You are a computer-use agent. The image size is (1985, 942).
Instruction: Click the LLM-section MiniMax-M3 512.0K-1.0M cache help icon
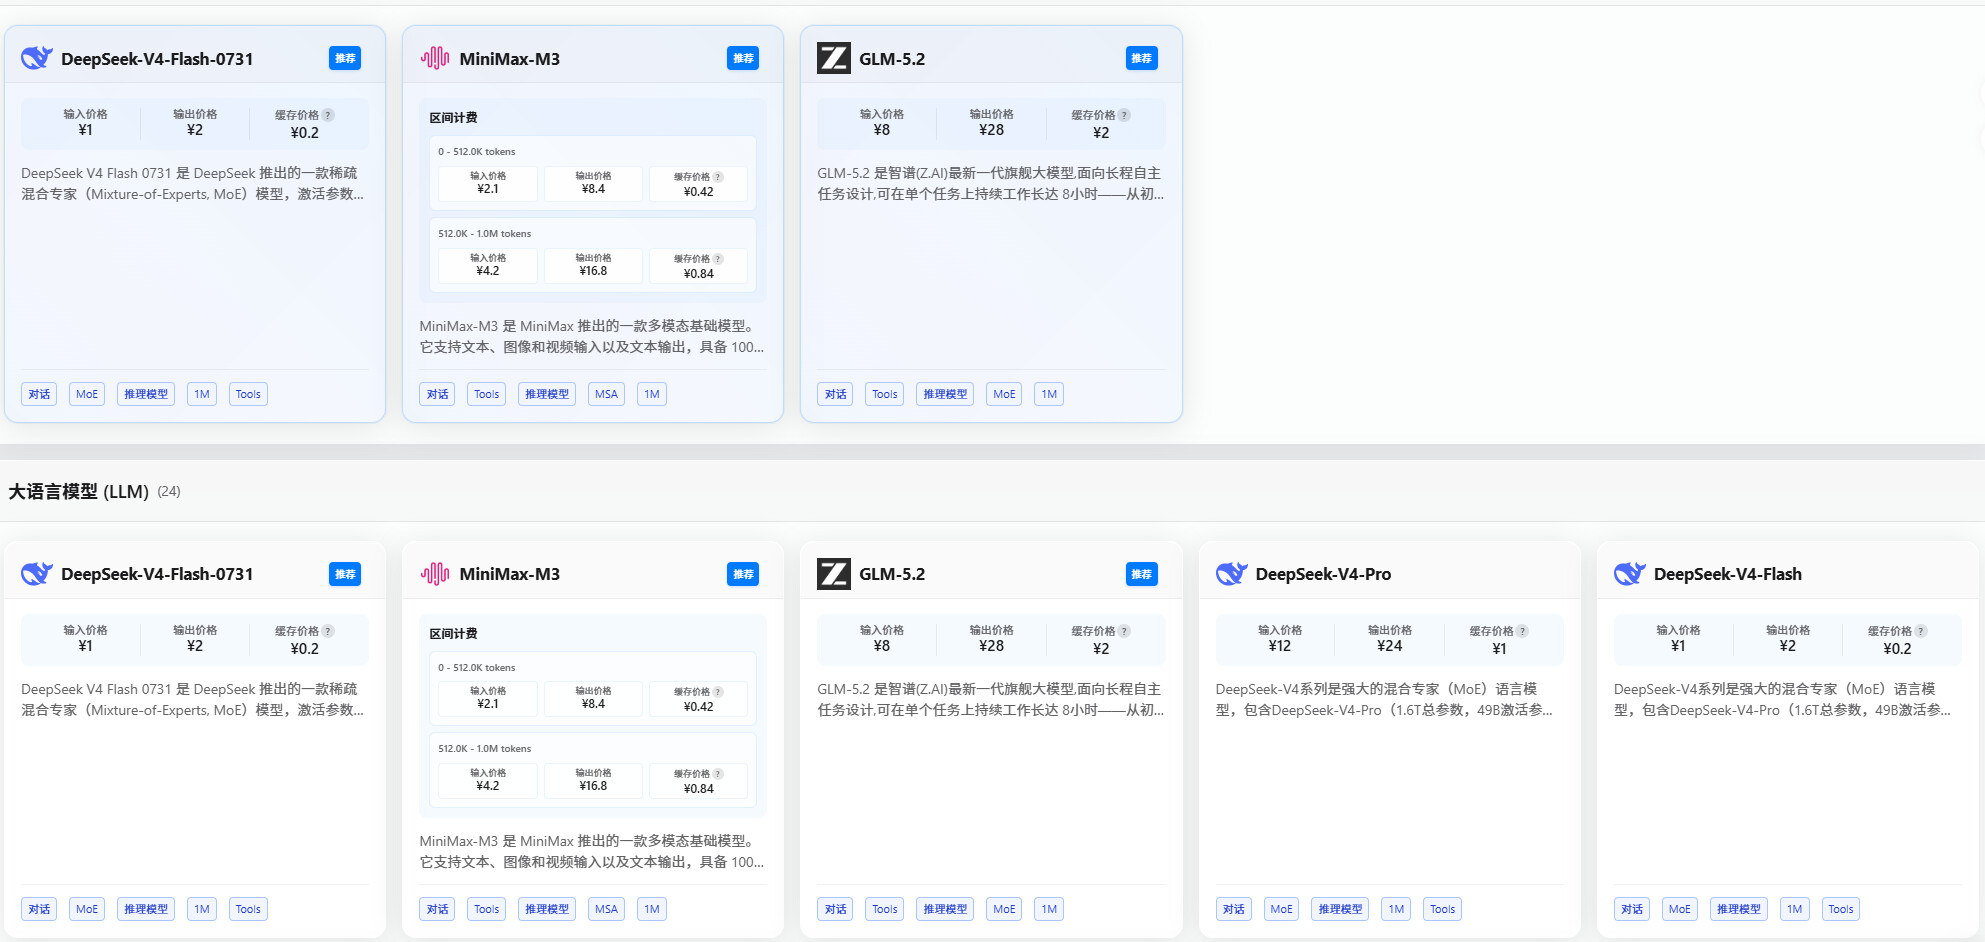[x=718, y=774]
